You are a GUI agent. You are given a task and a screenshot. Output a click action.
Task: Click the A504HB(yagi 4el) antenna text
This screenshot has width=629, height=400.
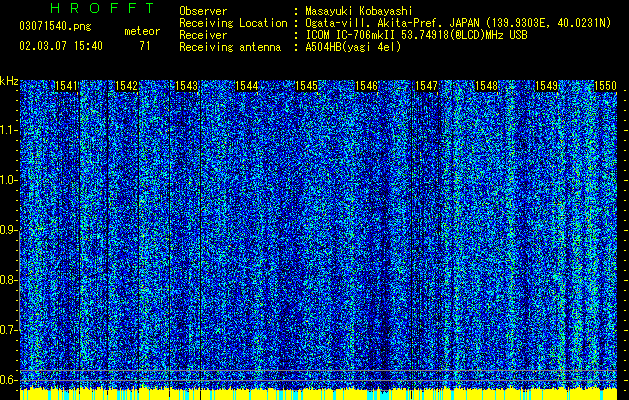[x=353, y=47]
